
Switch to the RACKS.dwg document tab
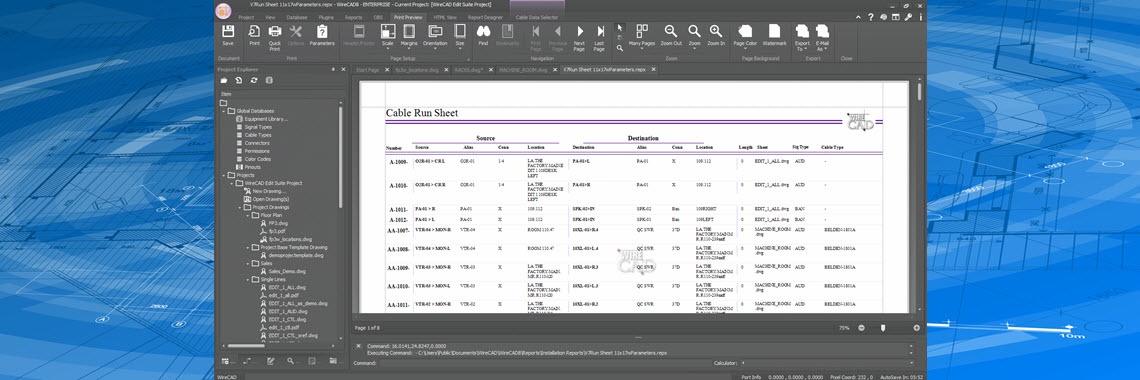coord(470,70)
